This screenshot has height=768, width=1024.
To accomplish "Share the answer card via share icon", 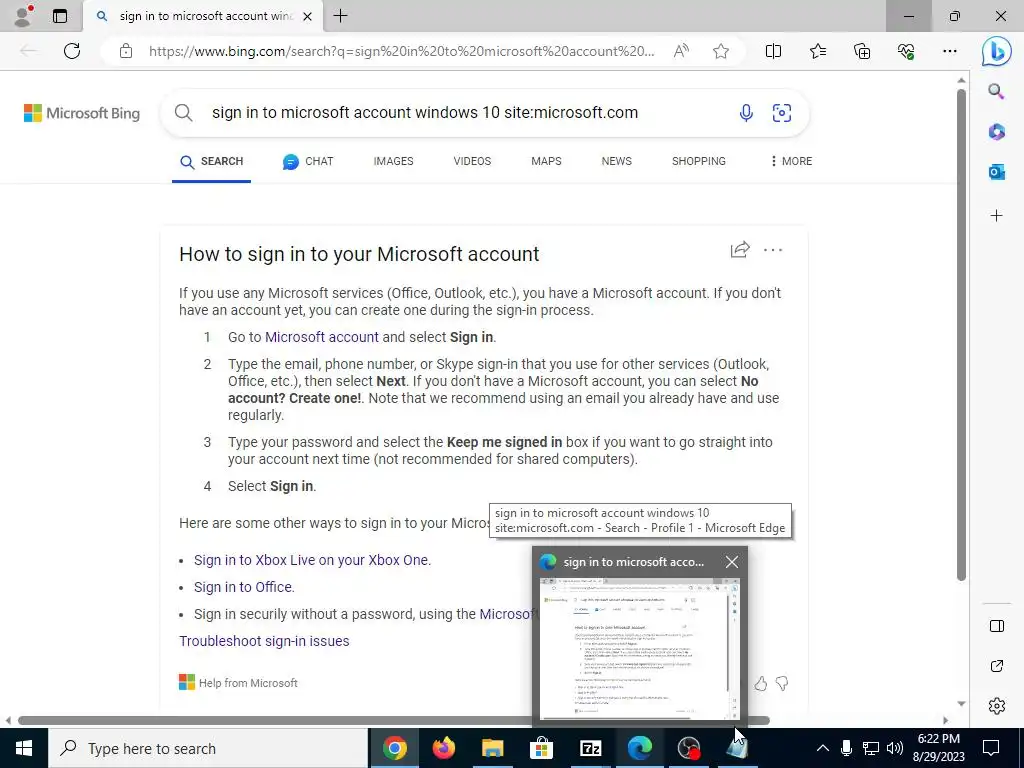I will (x=740, y=250).
